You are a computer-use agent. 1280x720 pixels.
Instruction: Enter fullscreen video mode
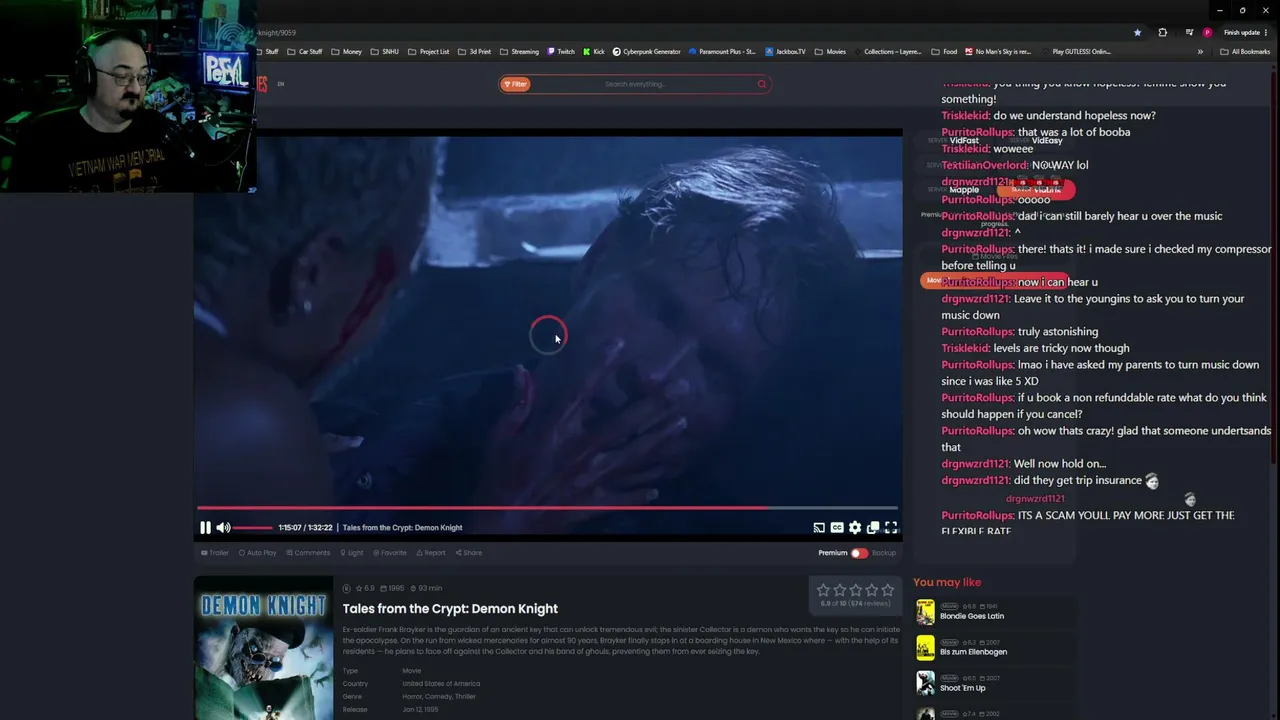[x=891, y=528]
